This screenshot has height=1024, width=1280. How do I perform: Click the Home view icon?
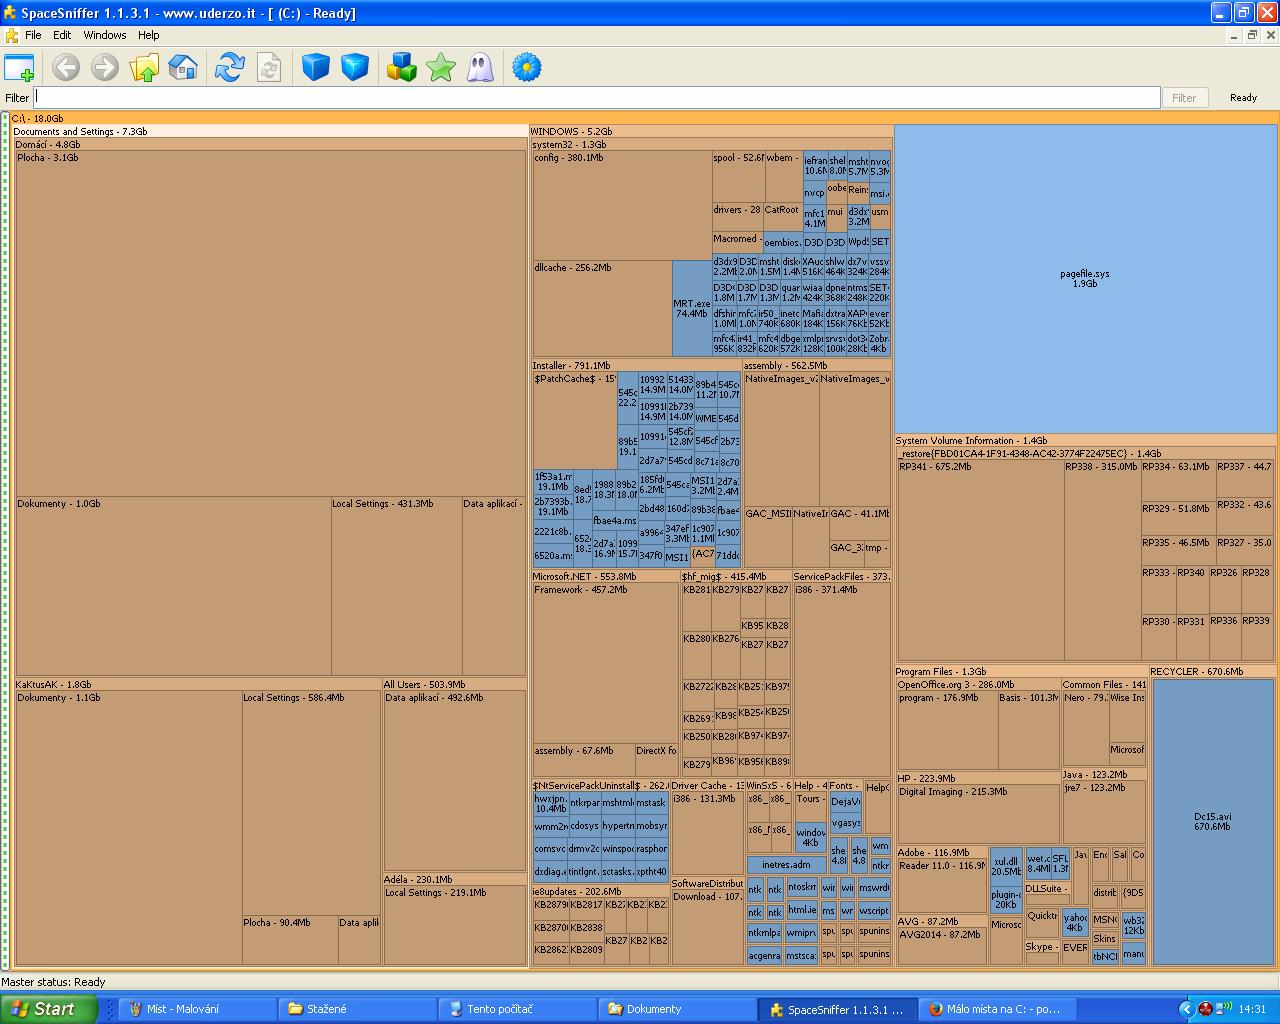click(183, 68)
